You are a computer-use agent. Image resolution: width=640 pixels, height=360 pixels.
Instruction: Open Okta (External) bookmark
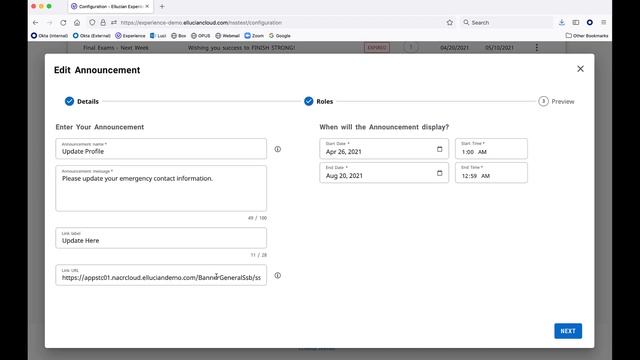click(x=91, y=36)
